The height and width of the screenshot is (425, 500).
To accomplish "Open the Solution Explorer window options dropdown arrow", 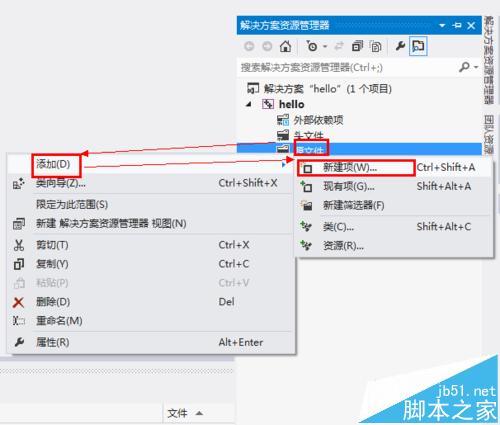I will (442, 25).
